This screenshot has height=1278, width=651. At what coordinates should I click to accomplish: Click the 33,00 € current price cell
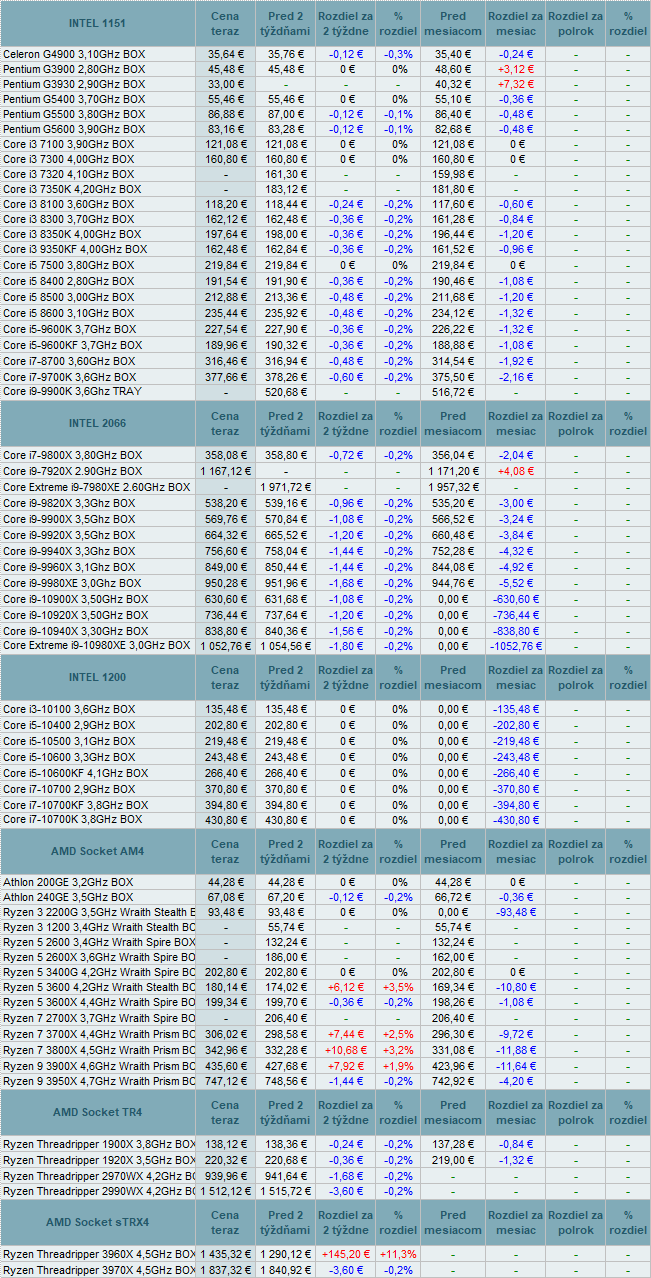click(226, 84)
